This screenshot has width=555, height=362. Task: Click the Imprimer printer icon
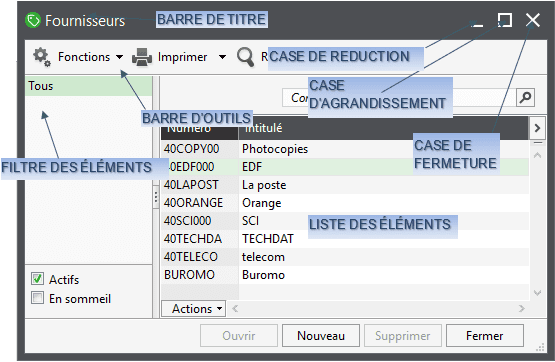[142, 57]
